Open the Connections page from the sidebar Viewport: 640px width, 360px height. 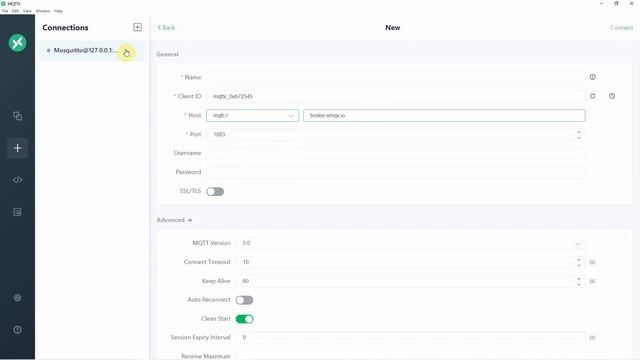coord(18,116)
